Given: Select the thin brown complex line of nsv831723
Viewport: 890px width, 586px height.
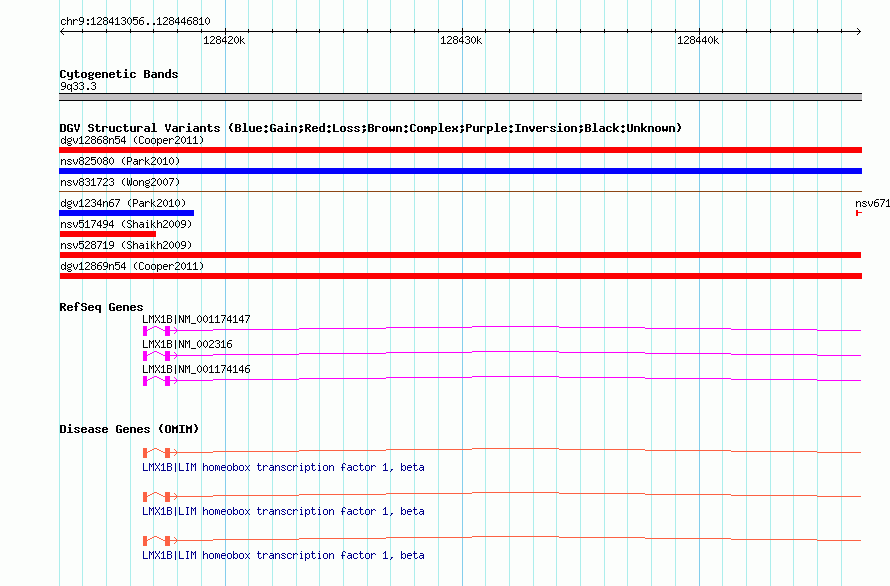Looking at the screenshot, I should click(x=460, y=192).
